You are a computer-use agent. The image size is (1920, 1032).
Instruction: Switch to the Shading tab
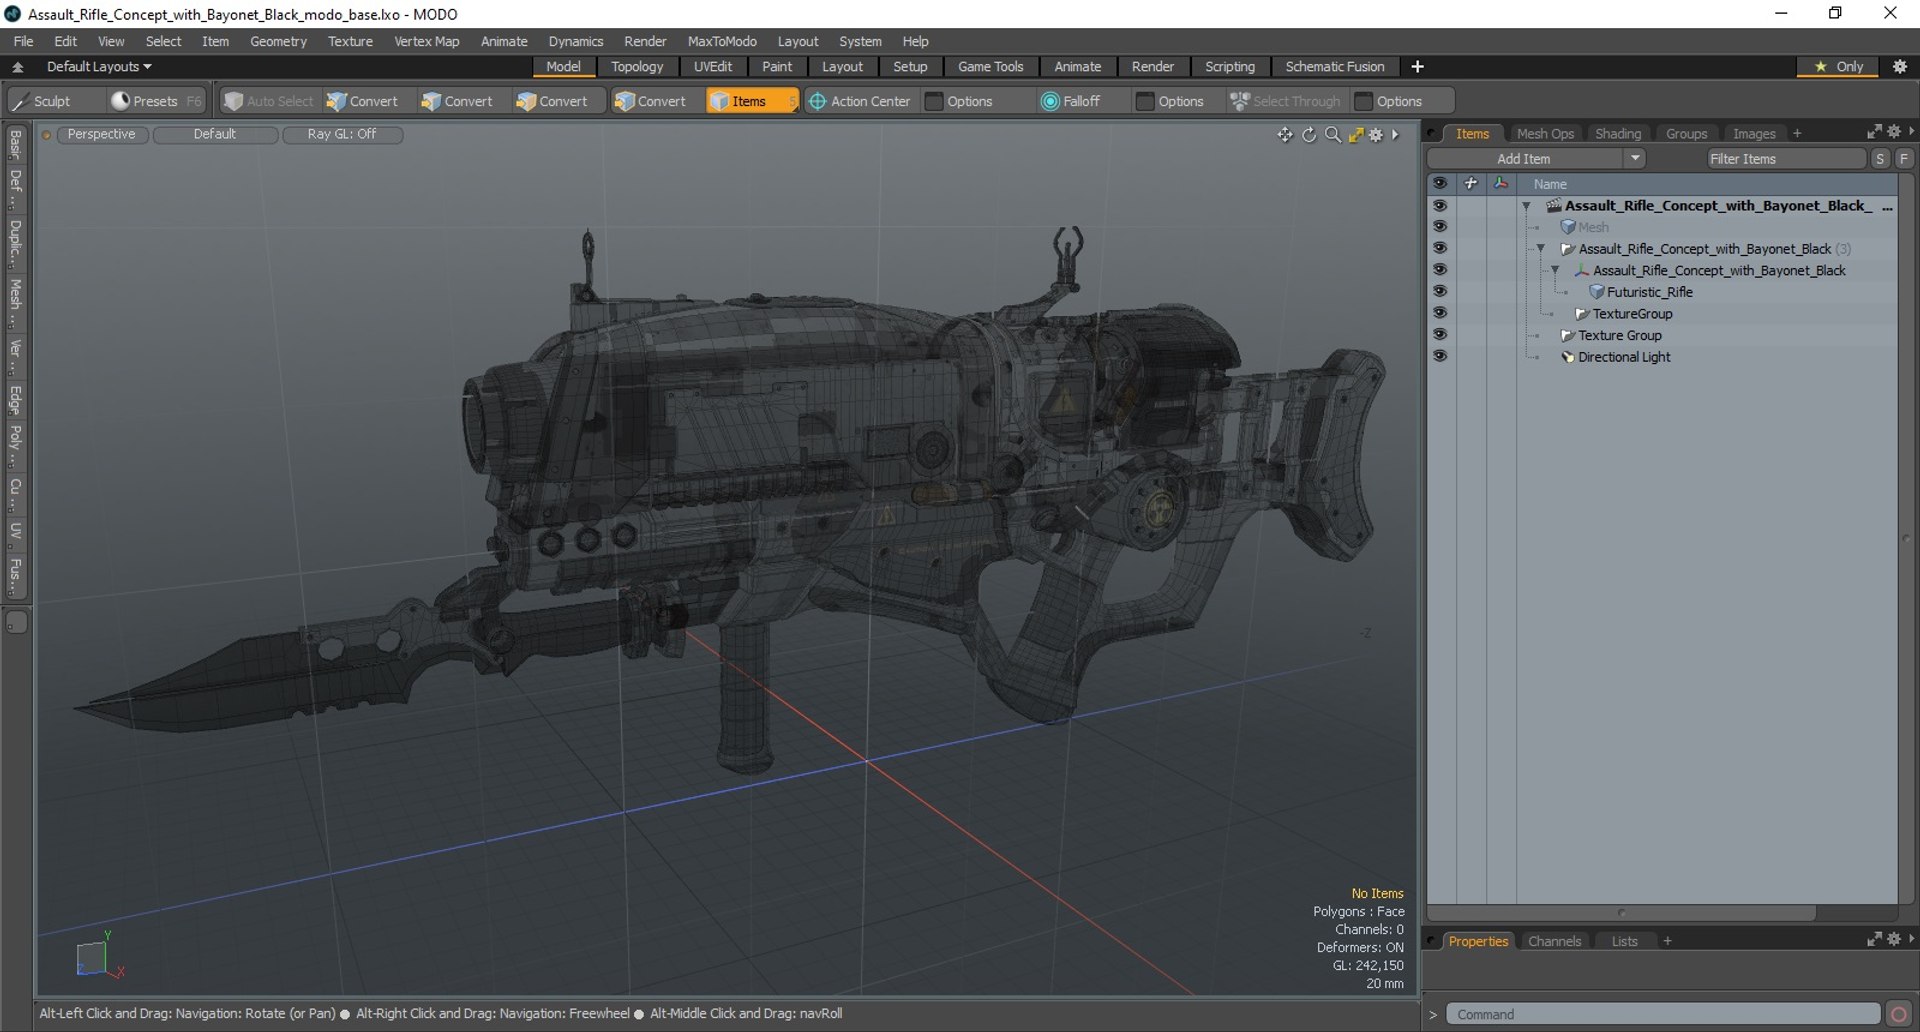click(x=1617, y=134)
